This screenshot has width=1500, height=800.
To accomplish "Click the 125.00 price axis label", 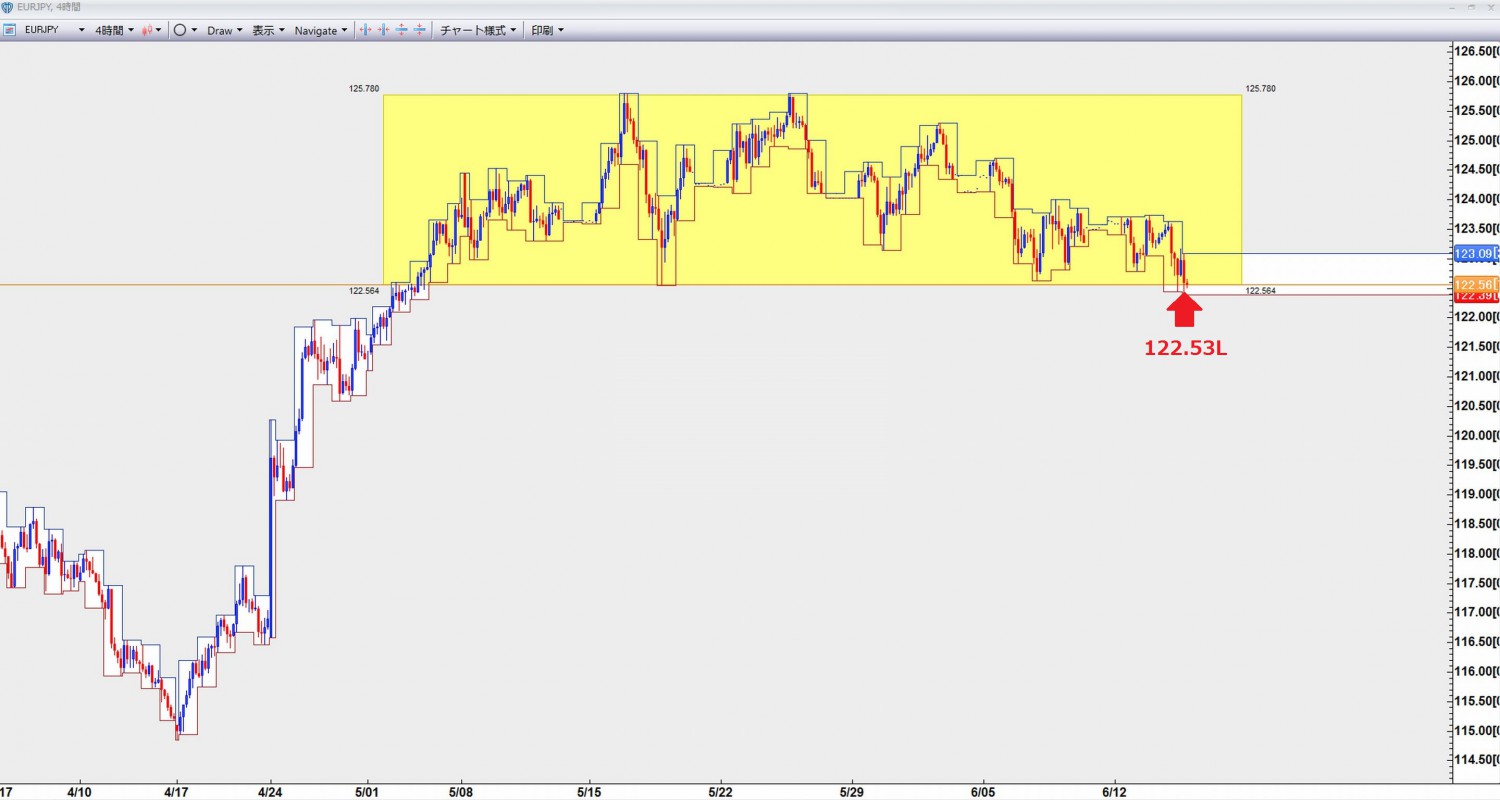I will point(1477,140).
